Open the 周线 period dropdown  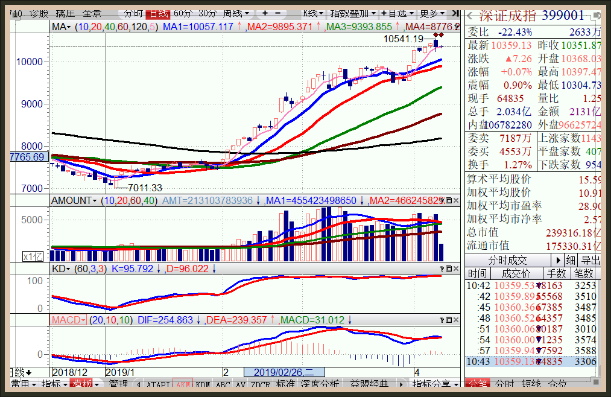click(x=236, y=14)
